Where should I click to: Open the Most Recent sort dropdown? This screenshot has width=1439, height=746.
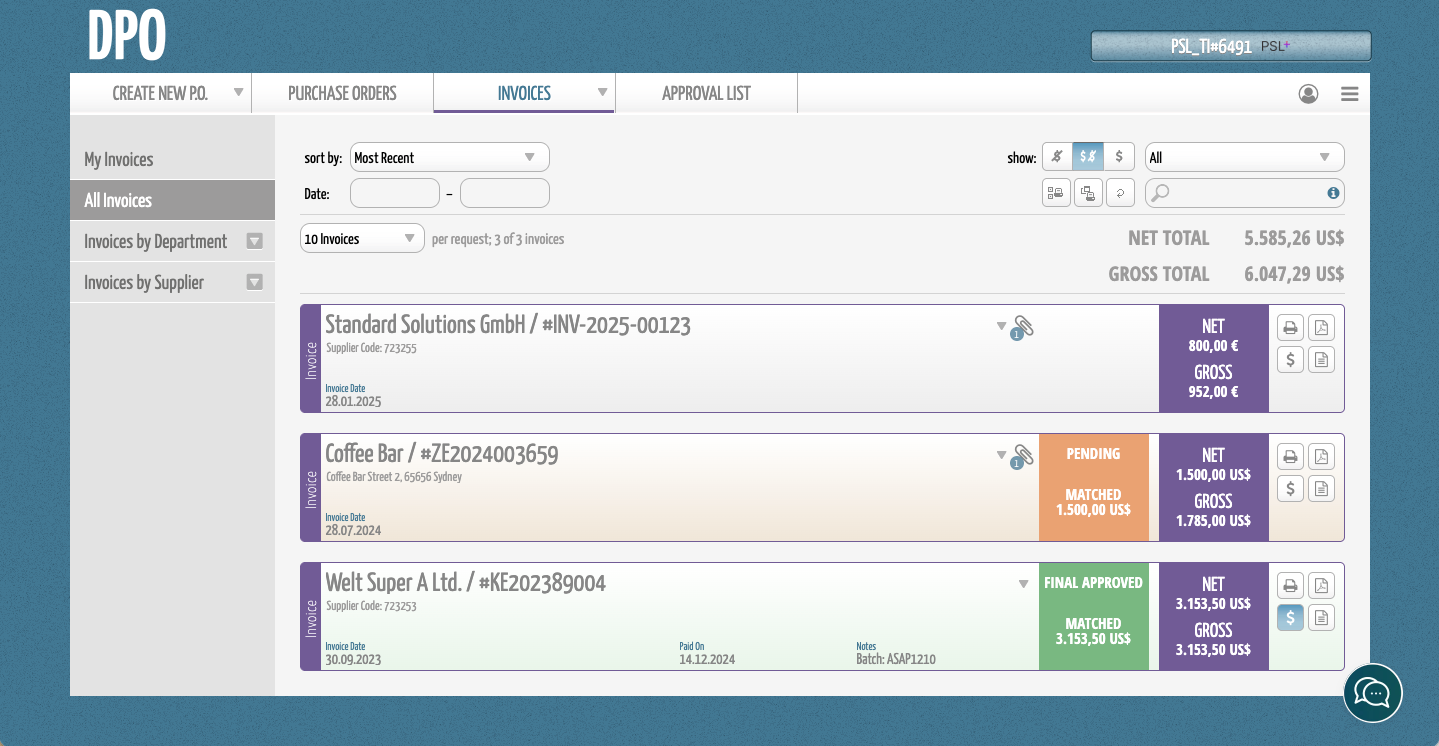point(450,157)
